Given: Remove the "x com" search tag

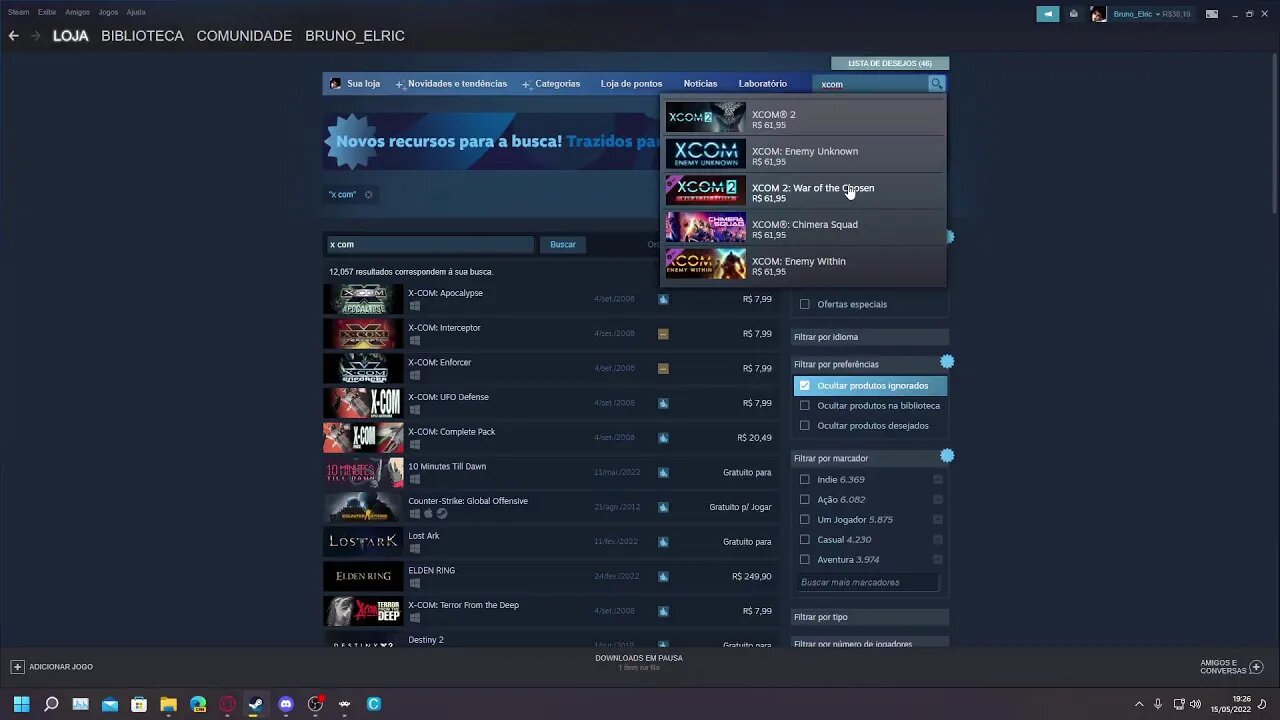Looking at the screenshot, I should [x=368, y=195].
